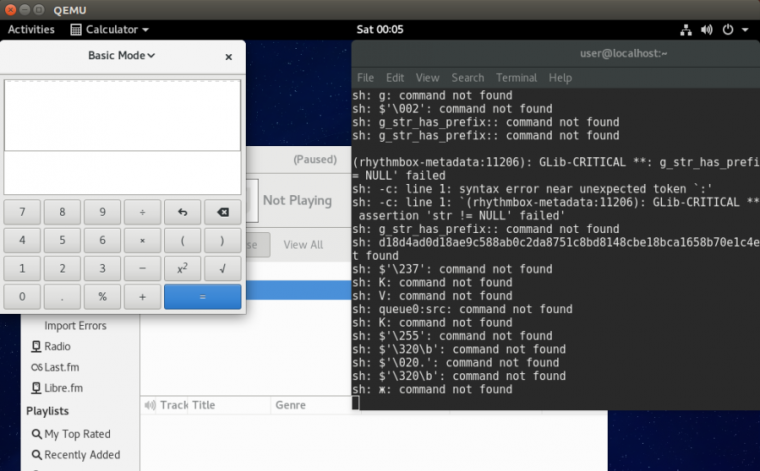This screenshot has height=471, width=760.
Task: Open Activities overview
Action: point(31,30)
